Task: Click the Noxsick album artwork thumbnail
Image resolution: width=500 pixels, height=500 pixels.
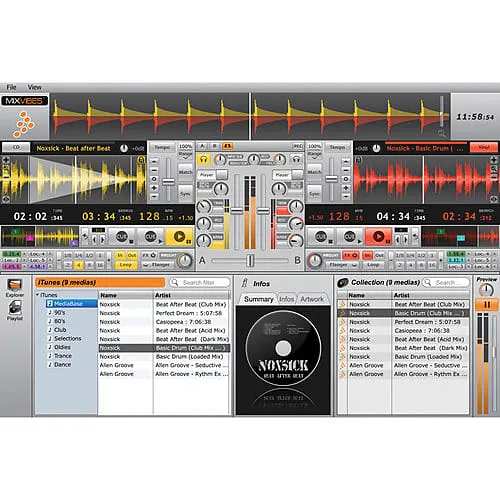Action: point(283,360)
